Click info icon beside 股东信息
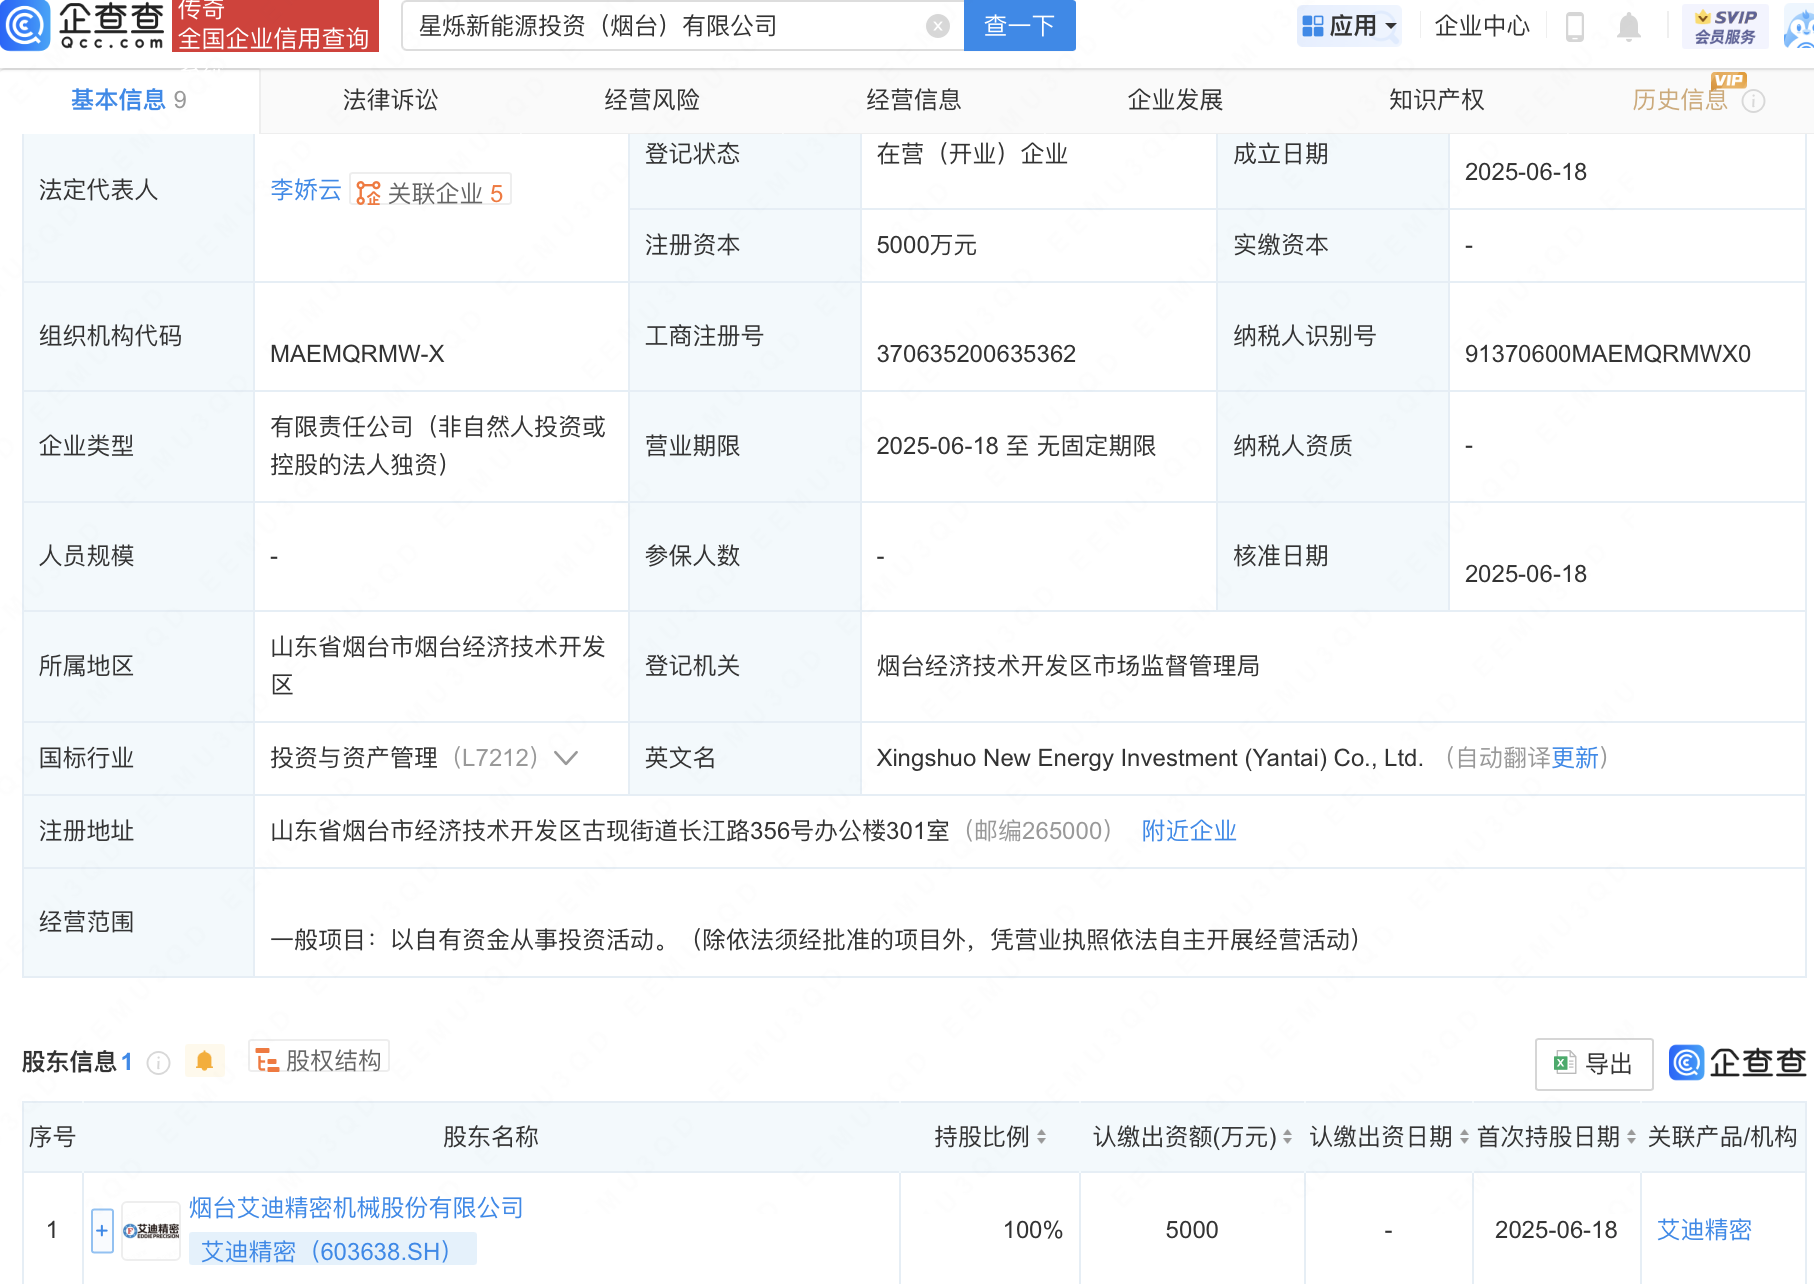The image size is (1814, 1284). pyautogui.click(x=158, y=1062)
